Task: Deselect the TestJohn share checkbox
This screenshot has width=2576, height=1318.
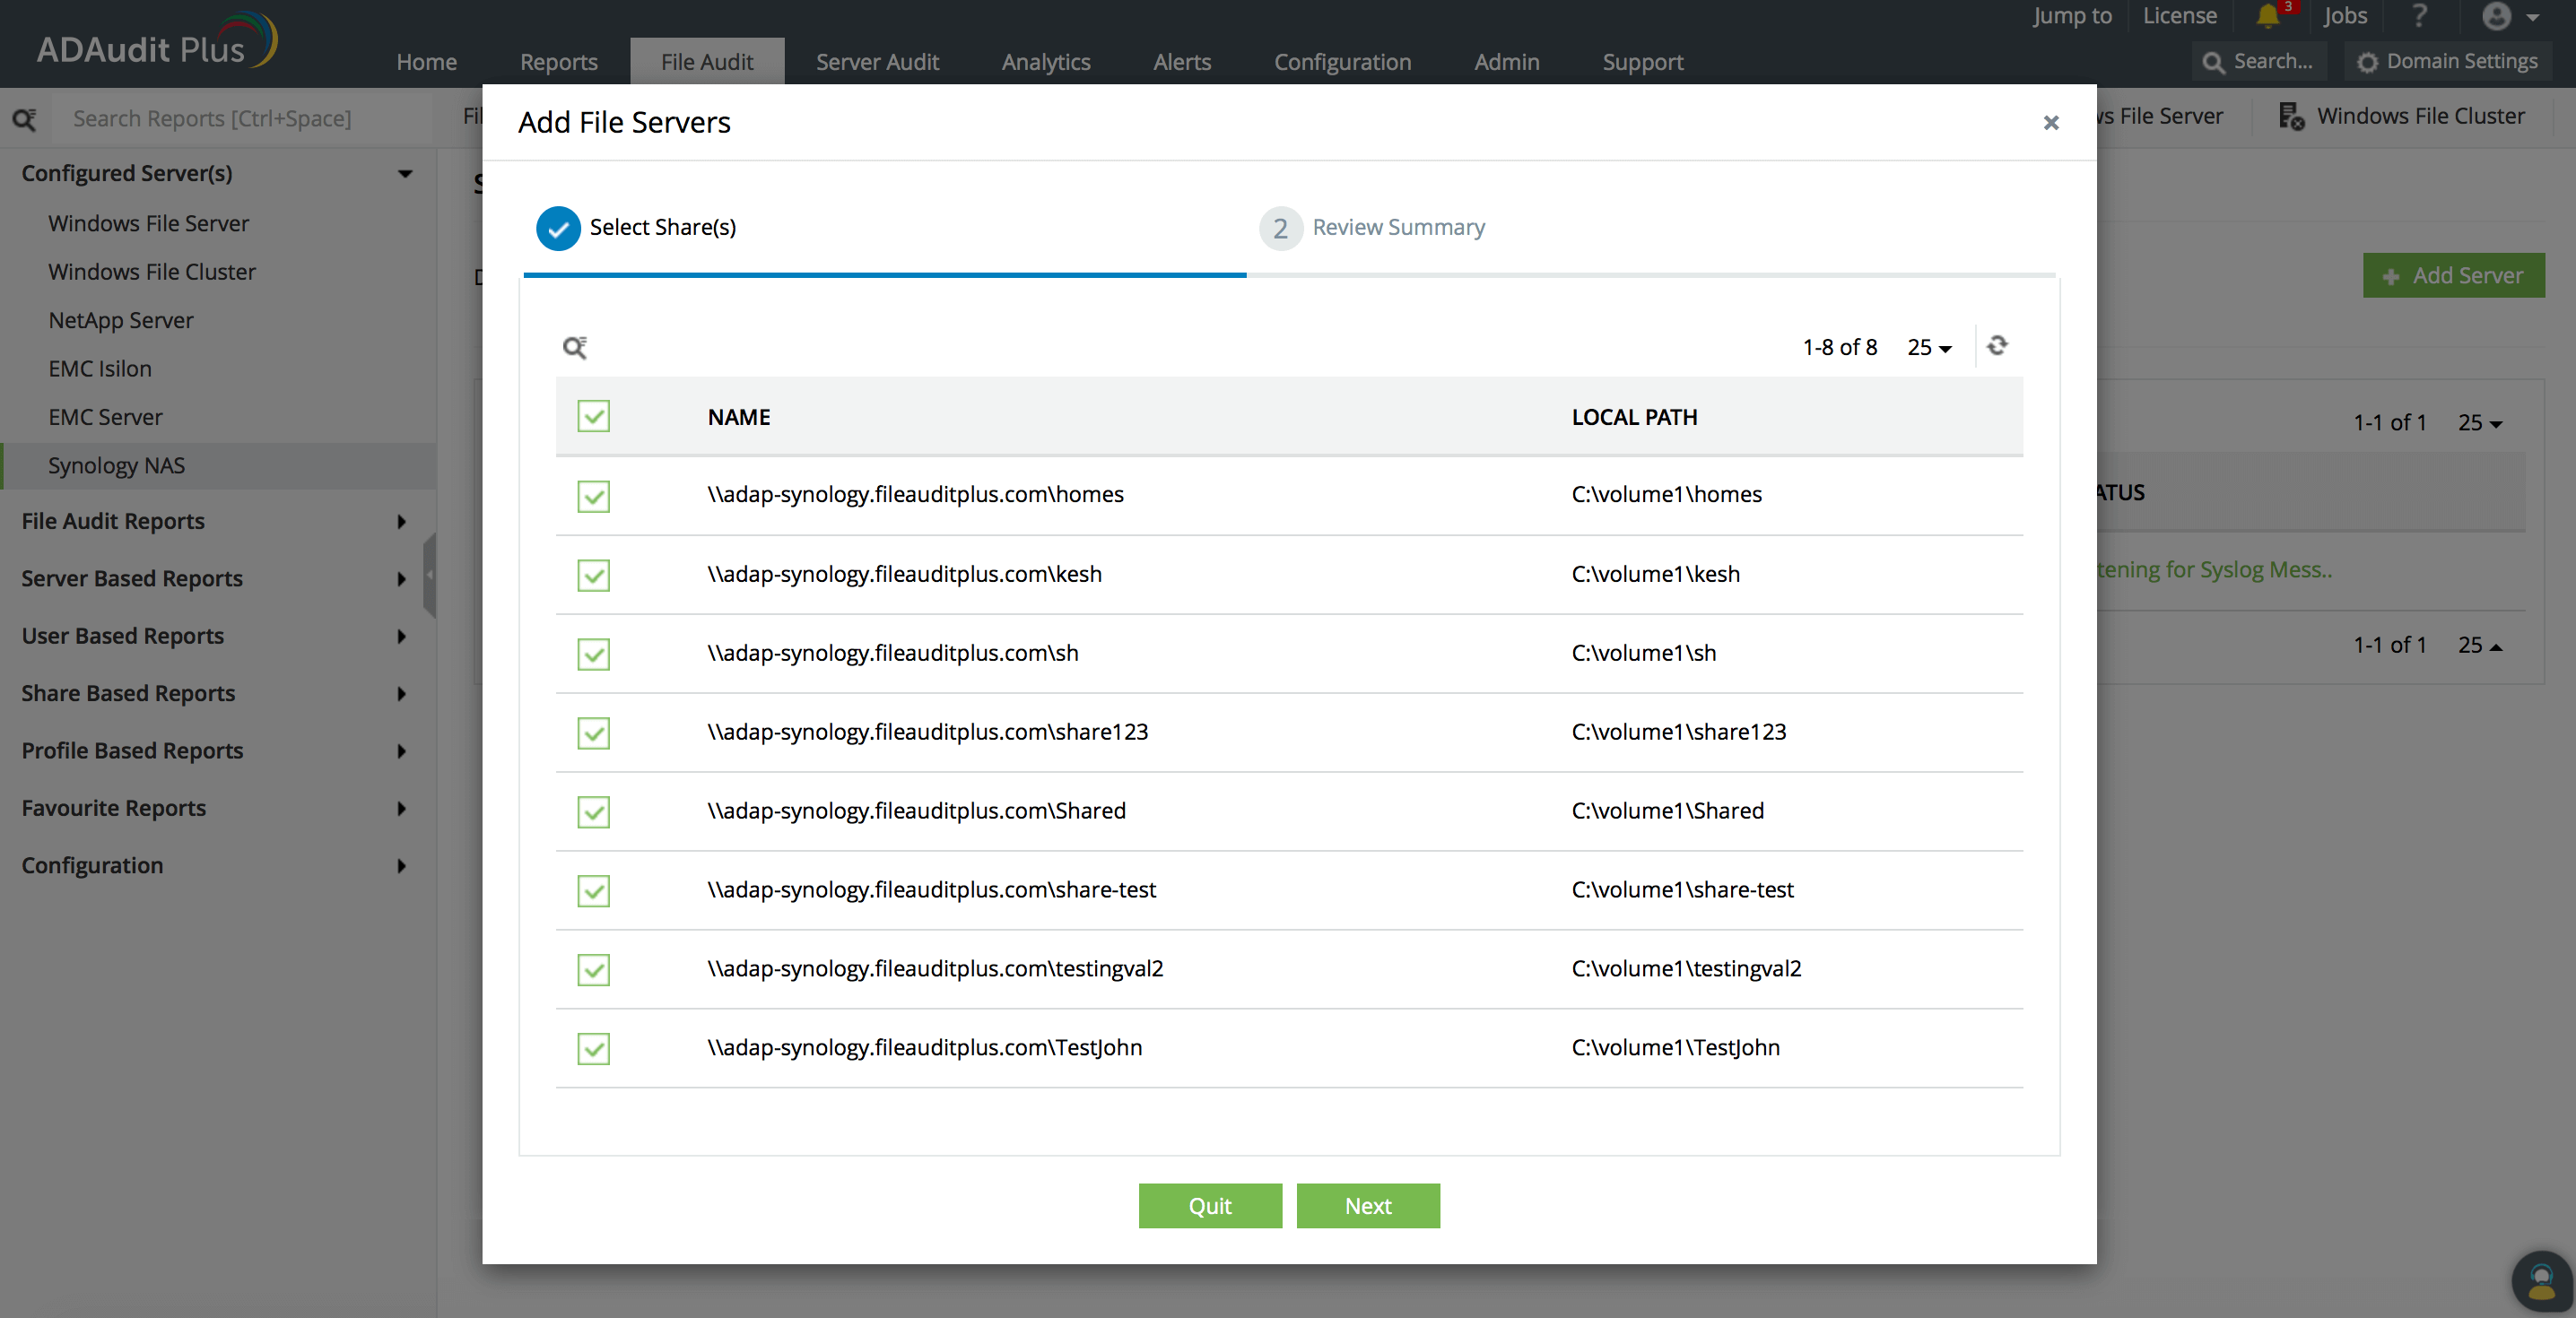Action: (x=594, y=1049)
